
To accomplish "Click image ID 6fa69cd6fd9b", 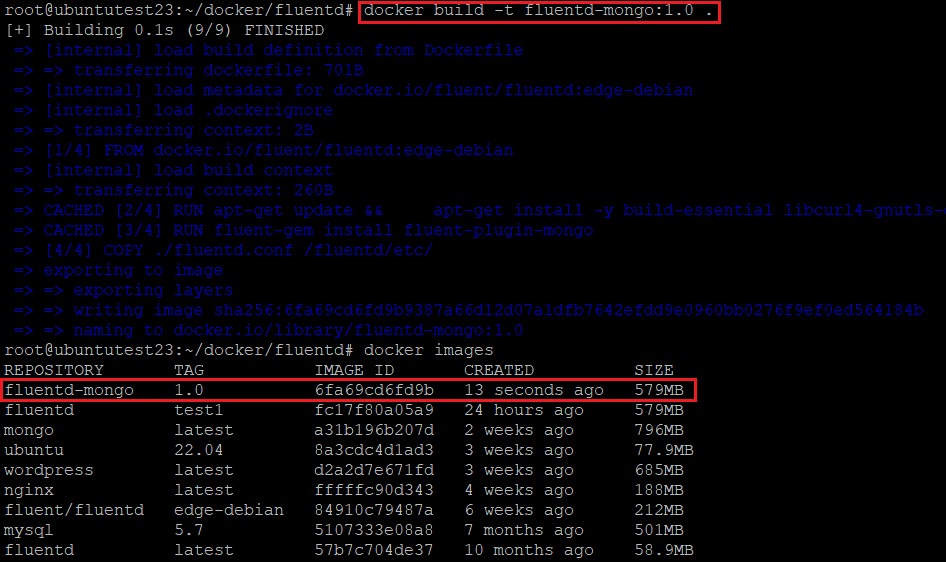I will click(x=374, y=390).
